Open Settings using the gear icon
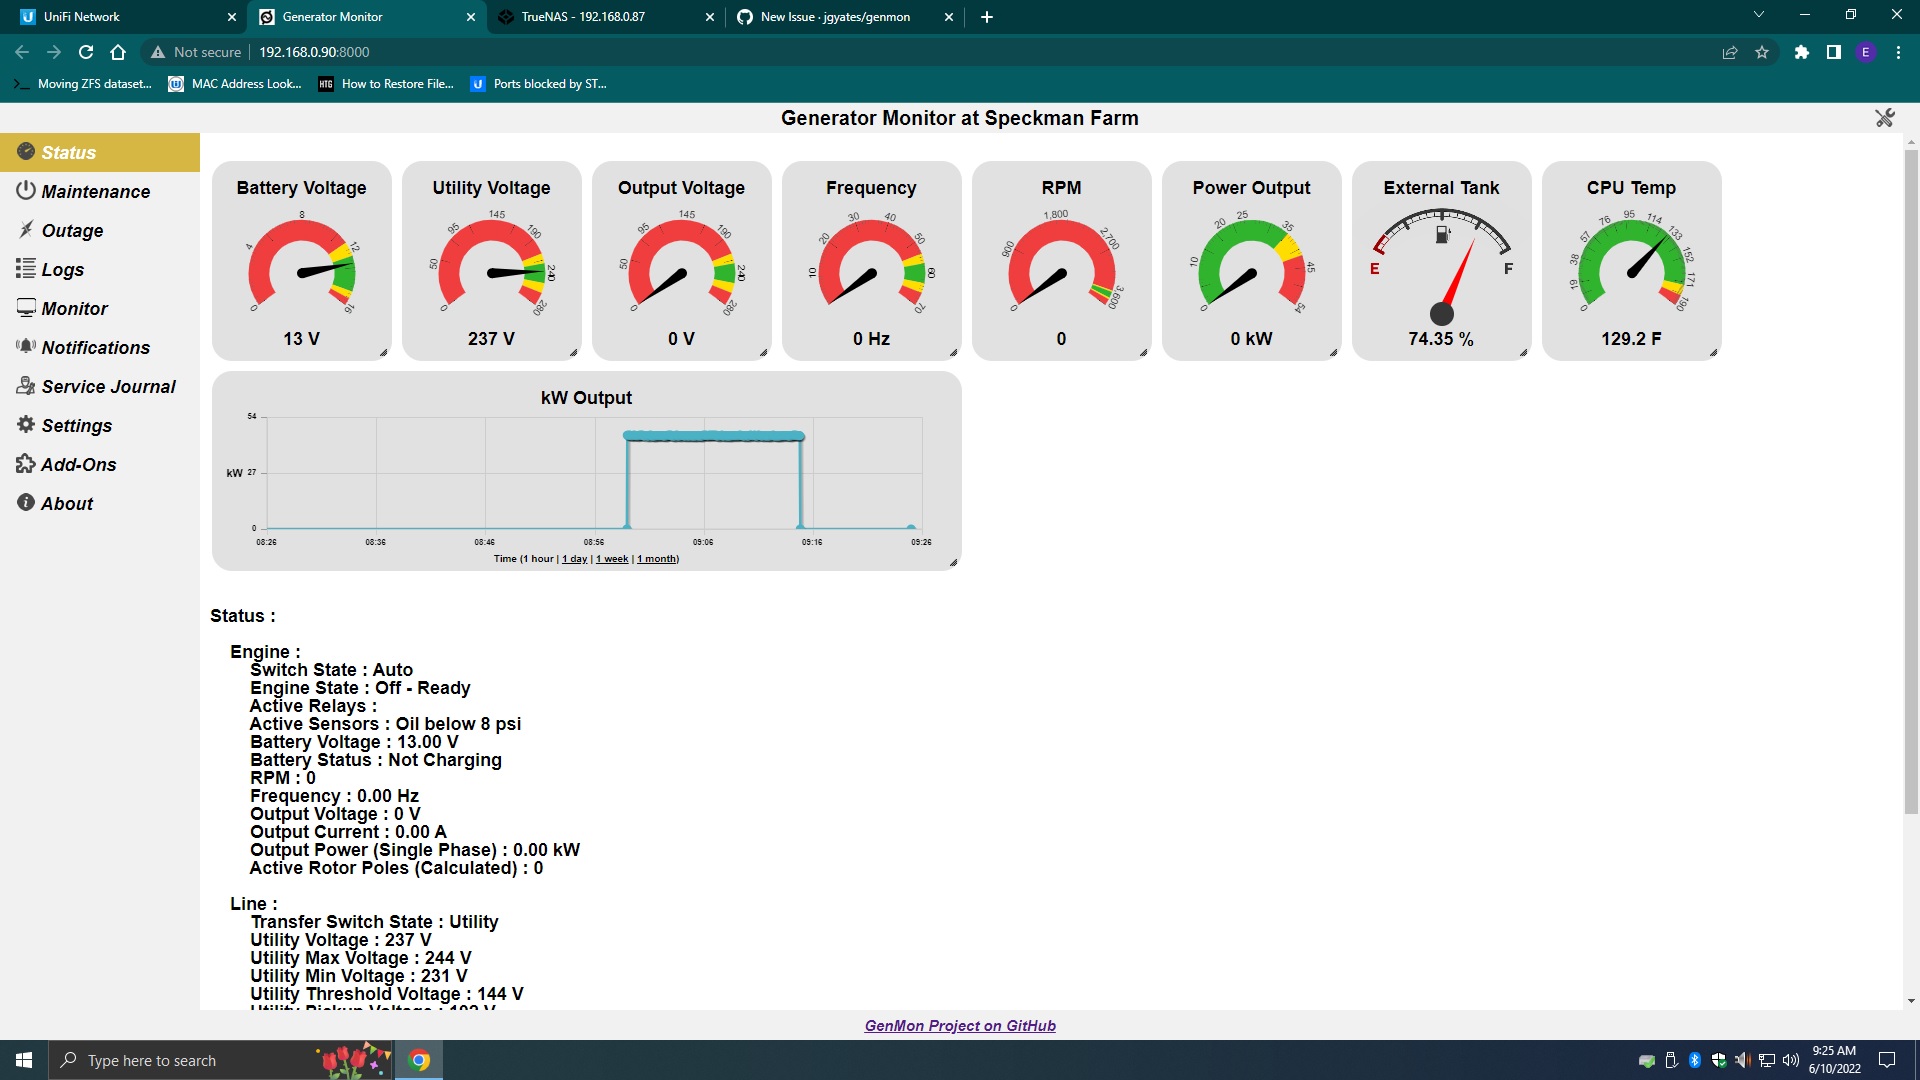Image resolution: width=1920 pixels, height=1080 pixels. pos(26,425)
